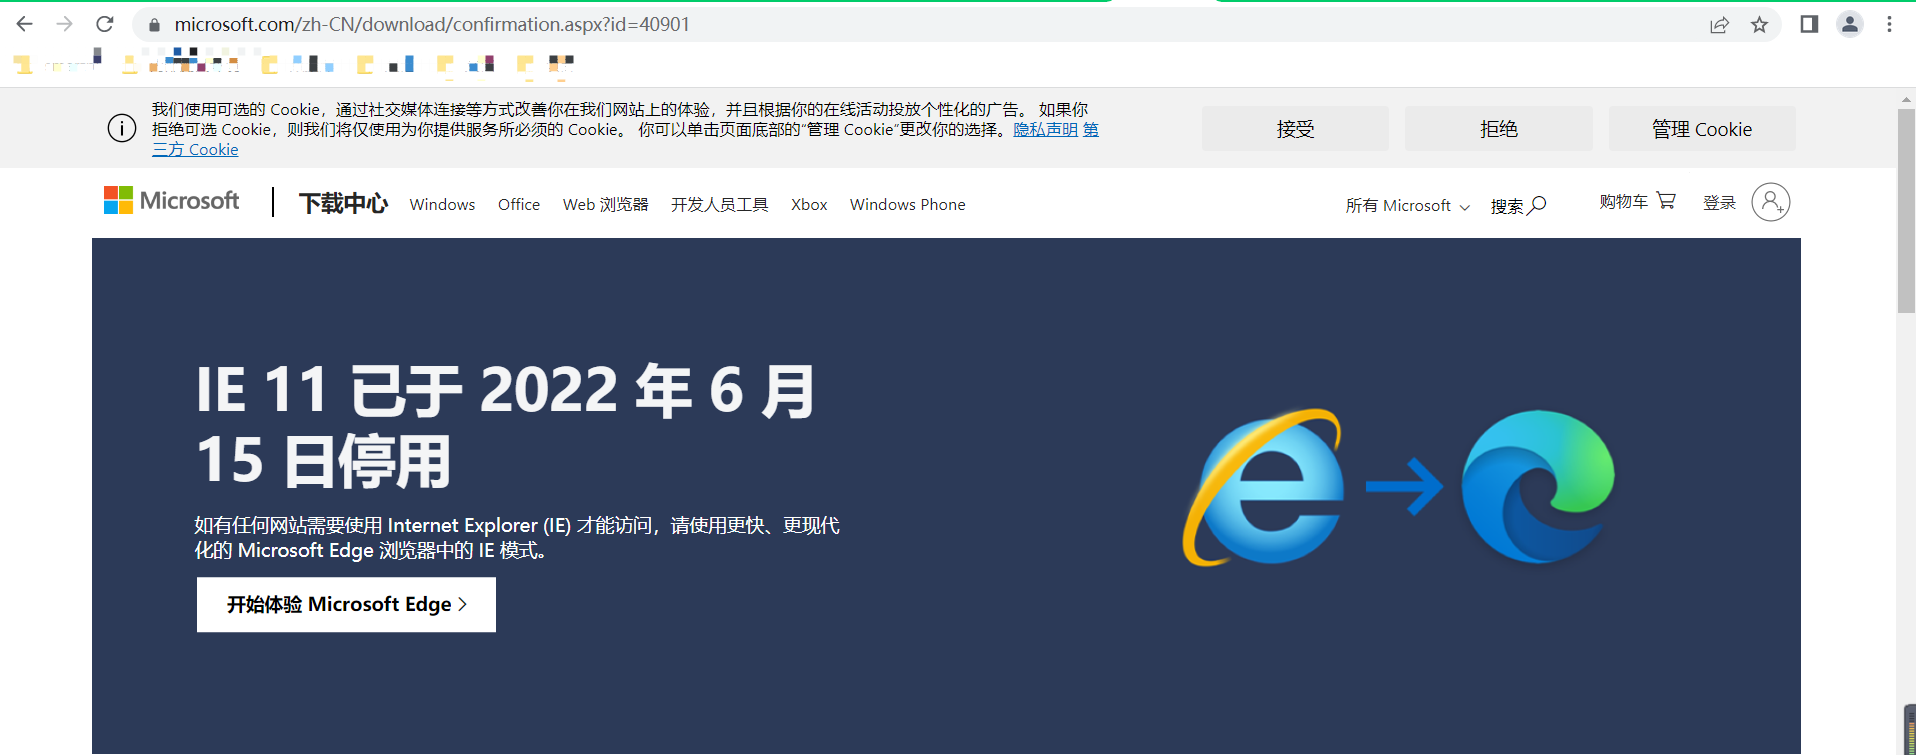The width and height of the screenshot is (1916, 755).
Task: Click the browser forward arrow
Action: [65, 24]
